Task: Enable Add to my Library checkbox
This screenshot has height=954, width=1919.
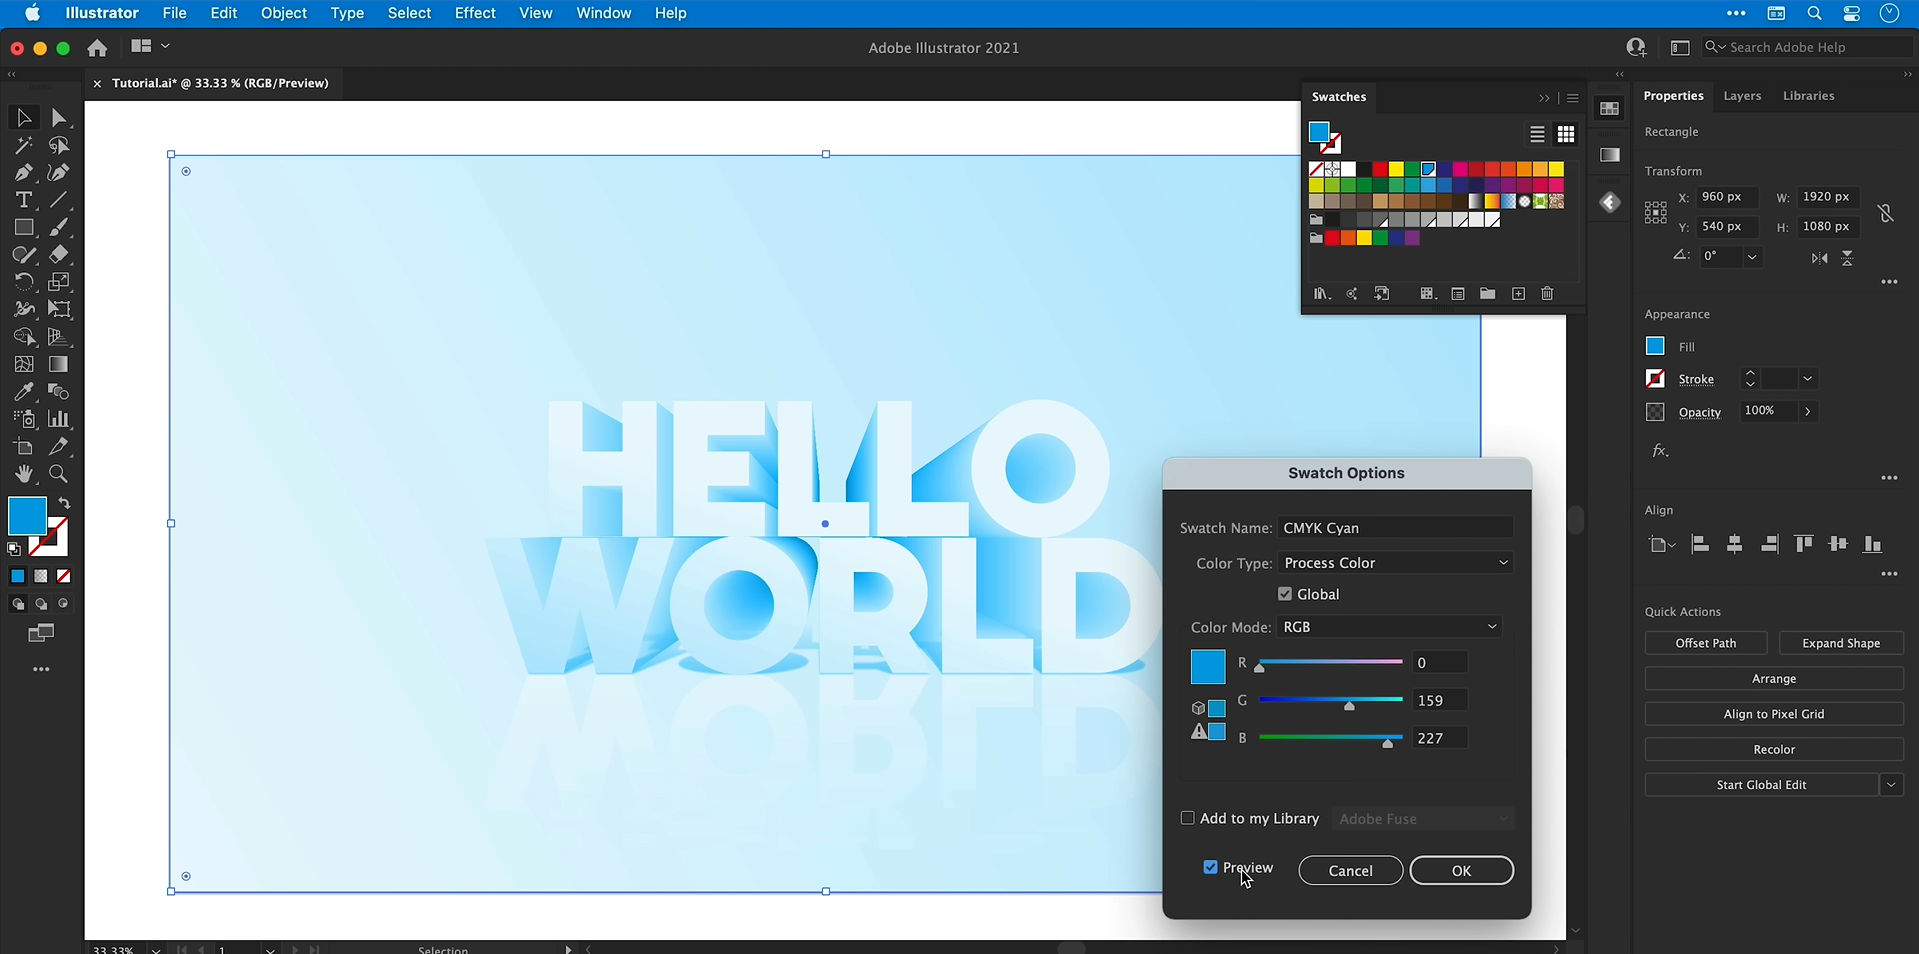Action: (1188, 818)
